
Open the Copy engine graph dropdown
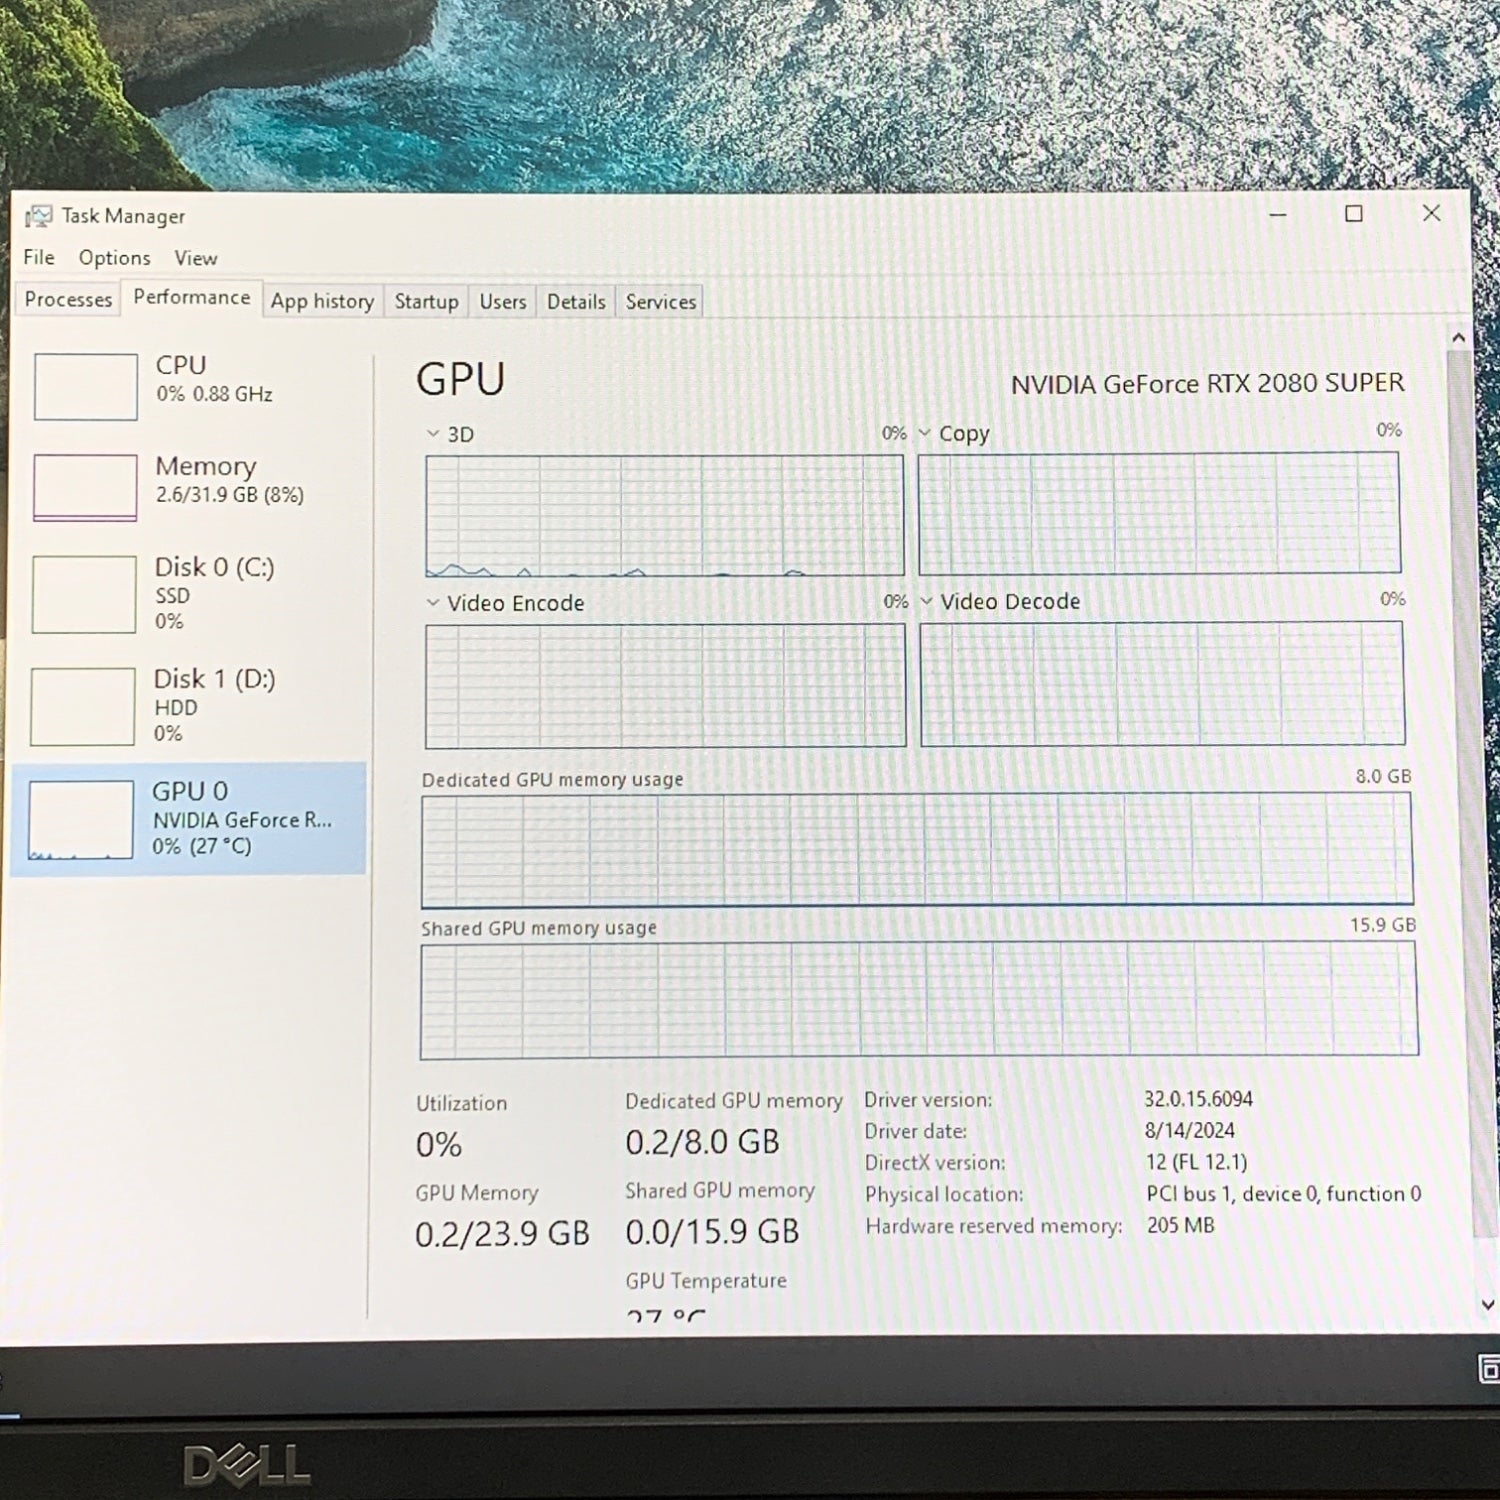click(x=925, y=433)
